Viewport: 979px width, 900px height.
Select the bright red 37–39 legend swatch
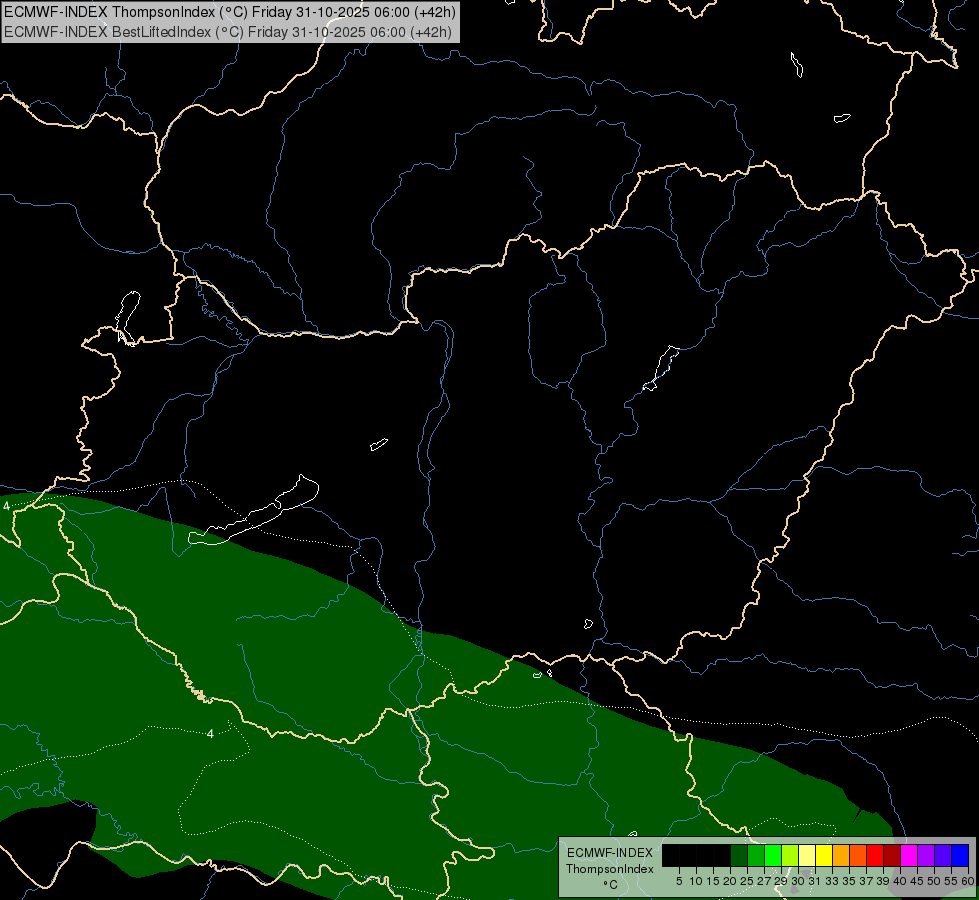[x=875, y=855]
